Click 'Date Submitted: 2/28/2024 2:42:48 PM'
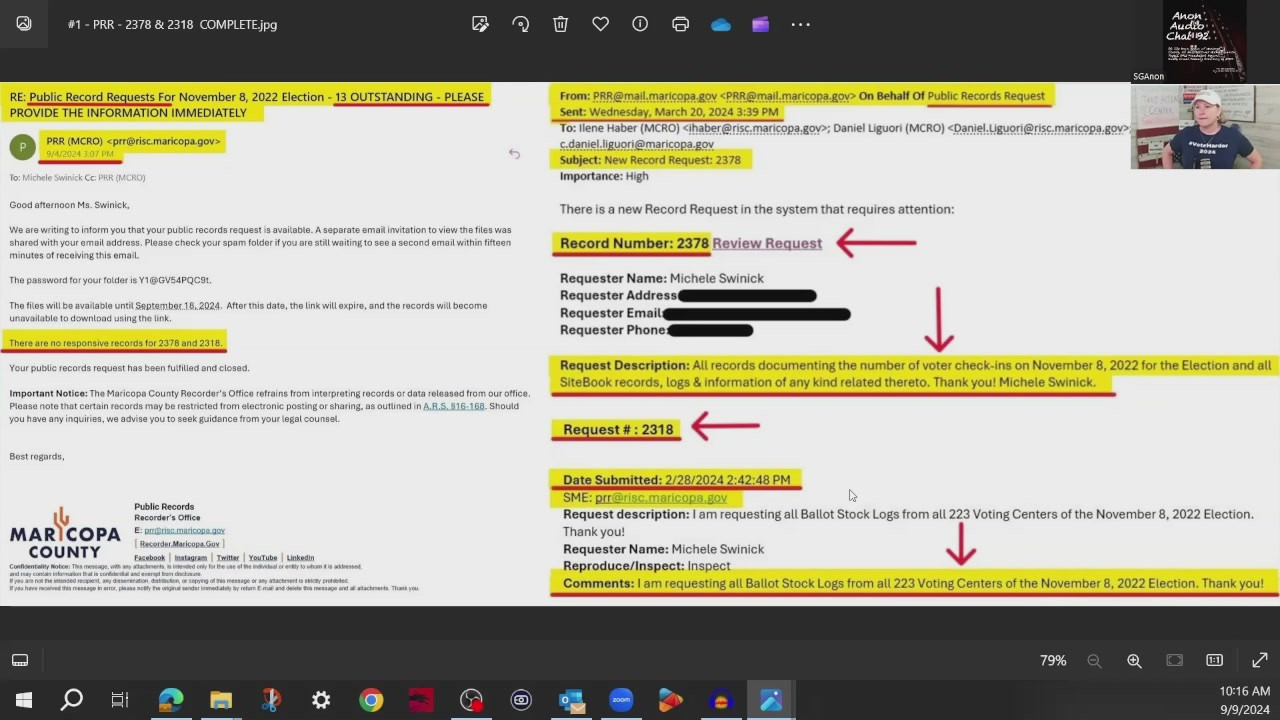The image size is (1280, 720). 676,480
